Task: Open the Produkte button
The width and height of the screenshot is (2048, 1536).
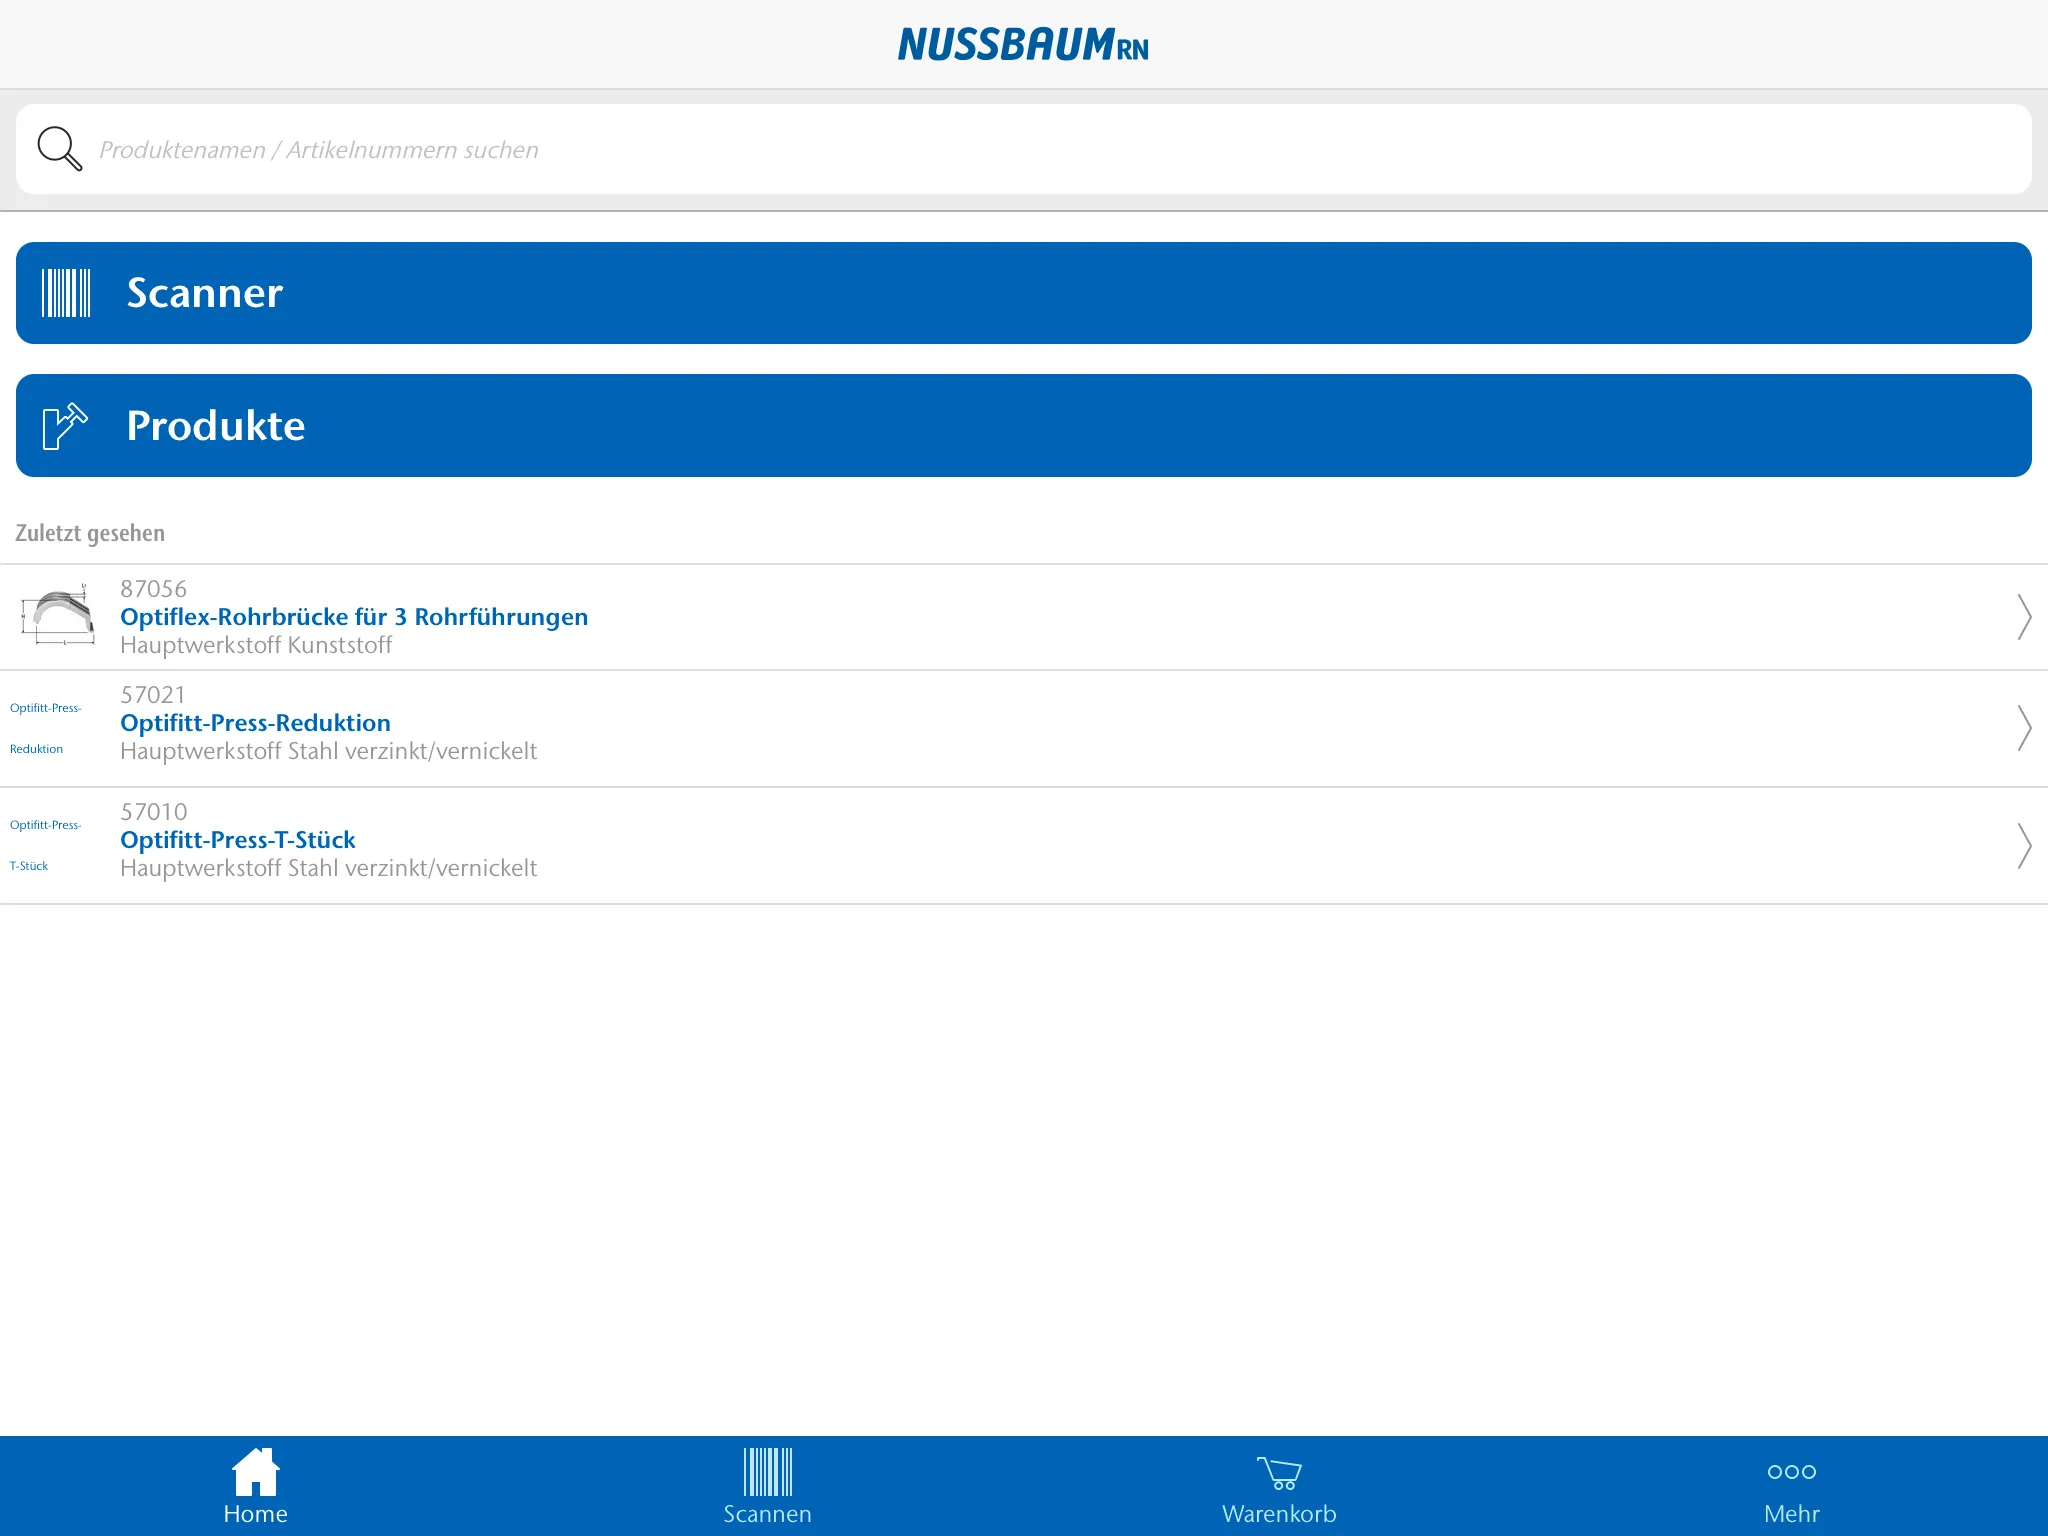Action: point(1024,426)
